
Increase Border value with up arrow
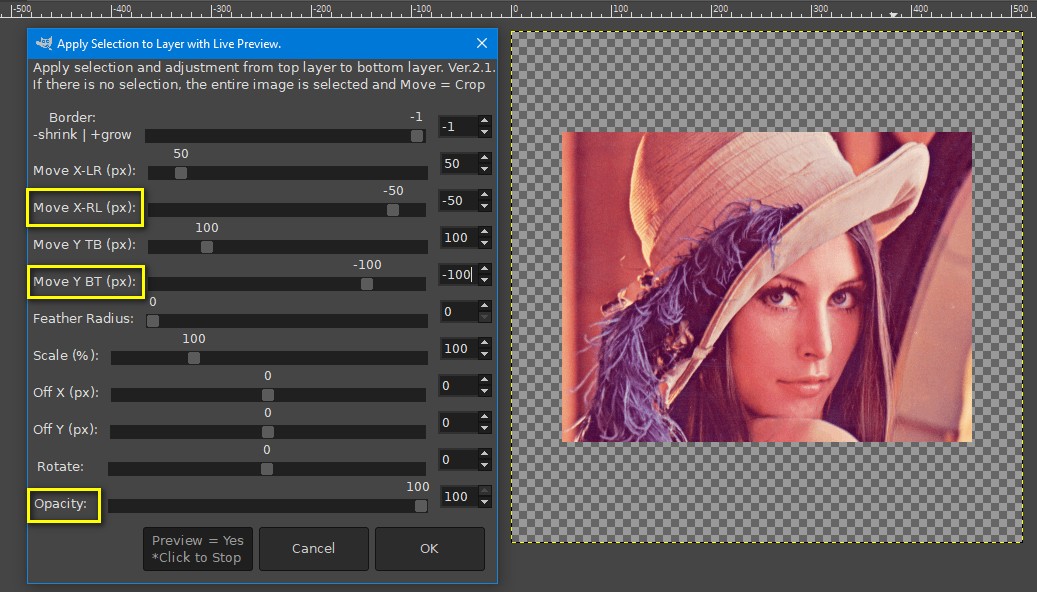485,121
